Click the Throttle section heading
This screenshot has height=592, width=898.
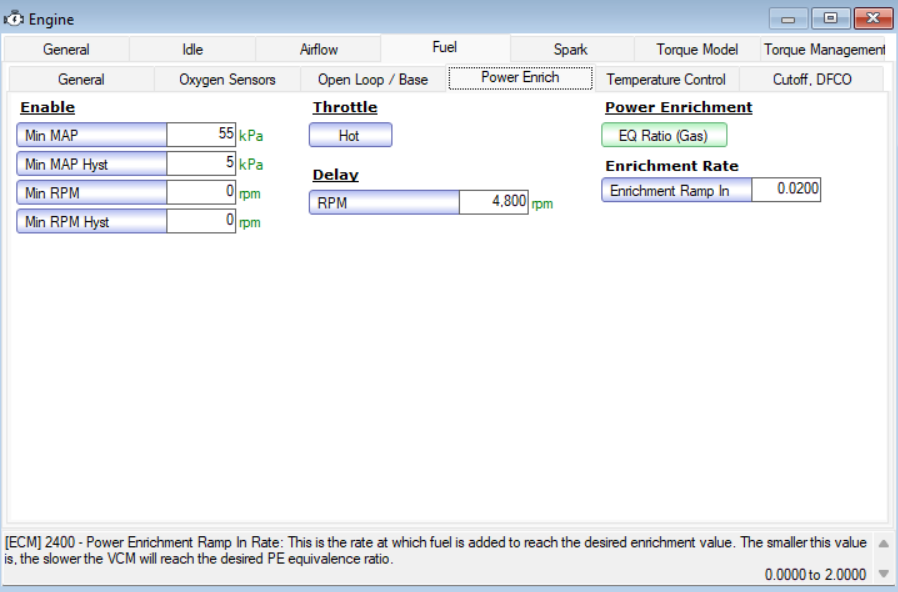click(x=345, y=108)
